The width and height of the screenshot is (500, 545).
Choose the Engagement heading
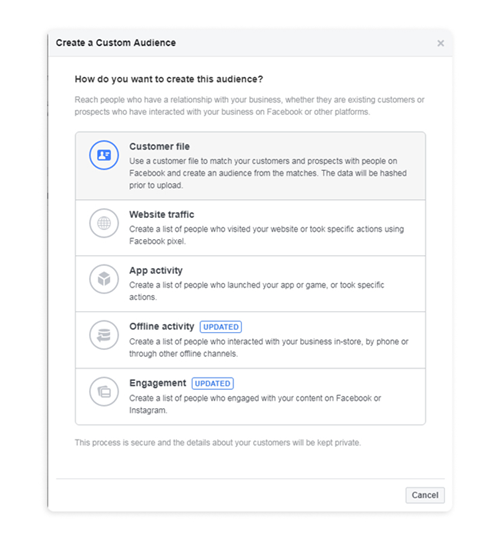[158, 383]
